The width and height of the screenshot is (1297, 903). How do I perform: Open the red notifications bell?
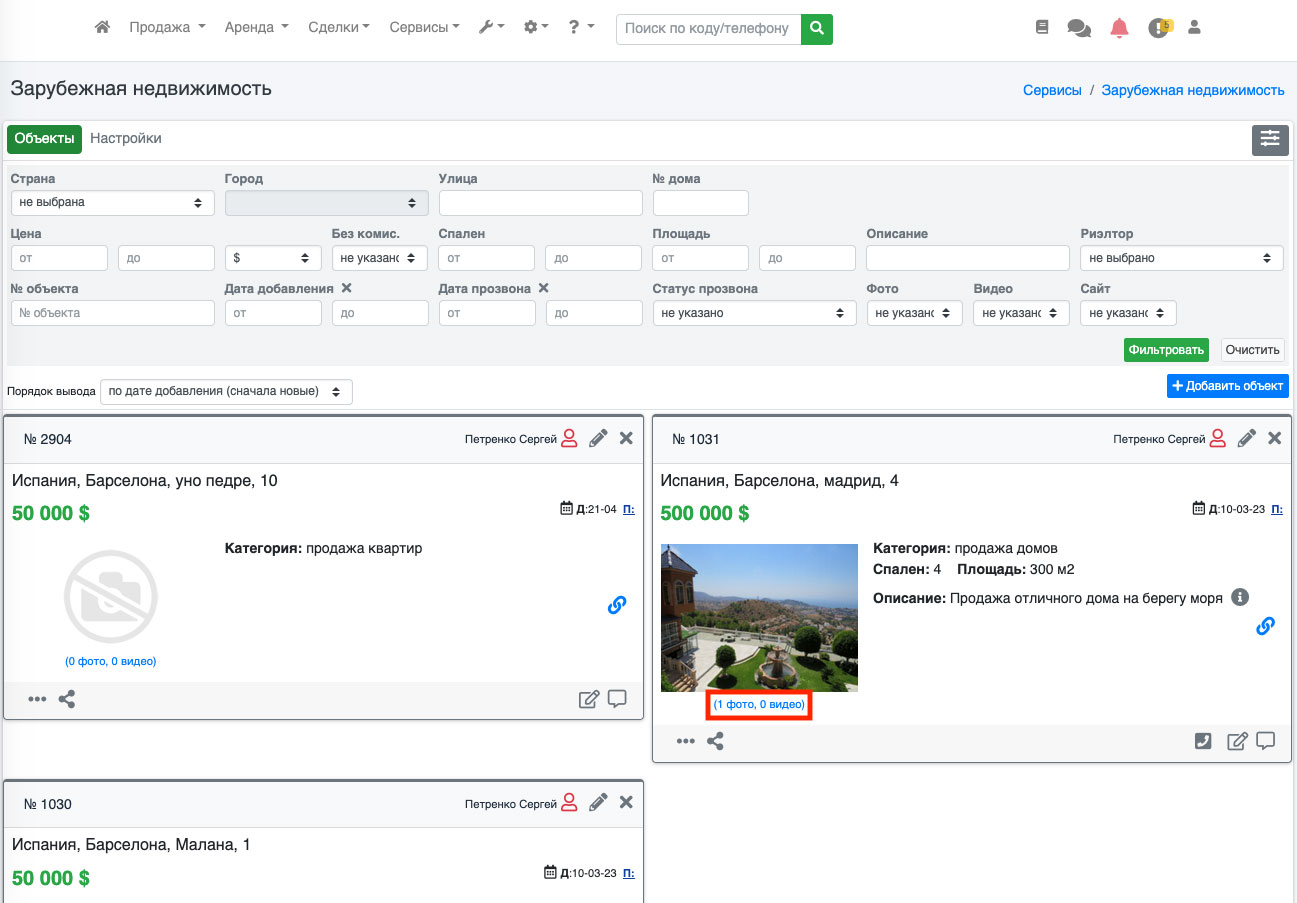coord(1119,28)
